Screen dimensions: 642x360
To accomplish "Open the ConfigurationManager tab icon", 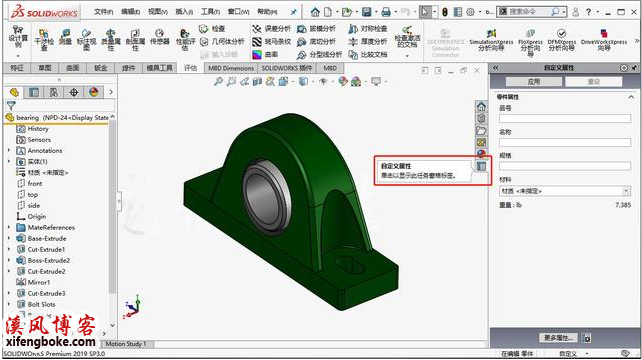I will [54, 93].
